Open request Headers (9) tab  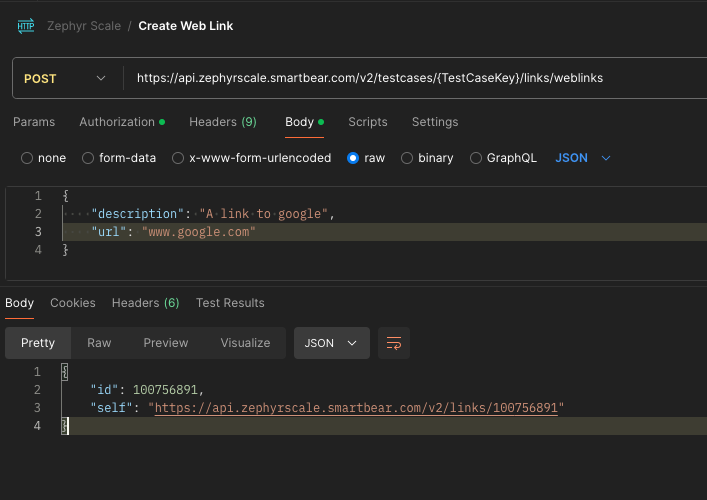point(222,122)
